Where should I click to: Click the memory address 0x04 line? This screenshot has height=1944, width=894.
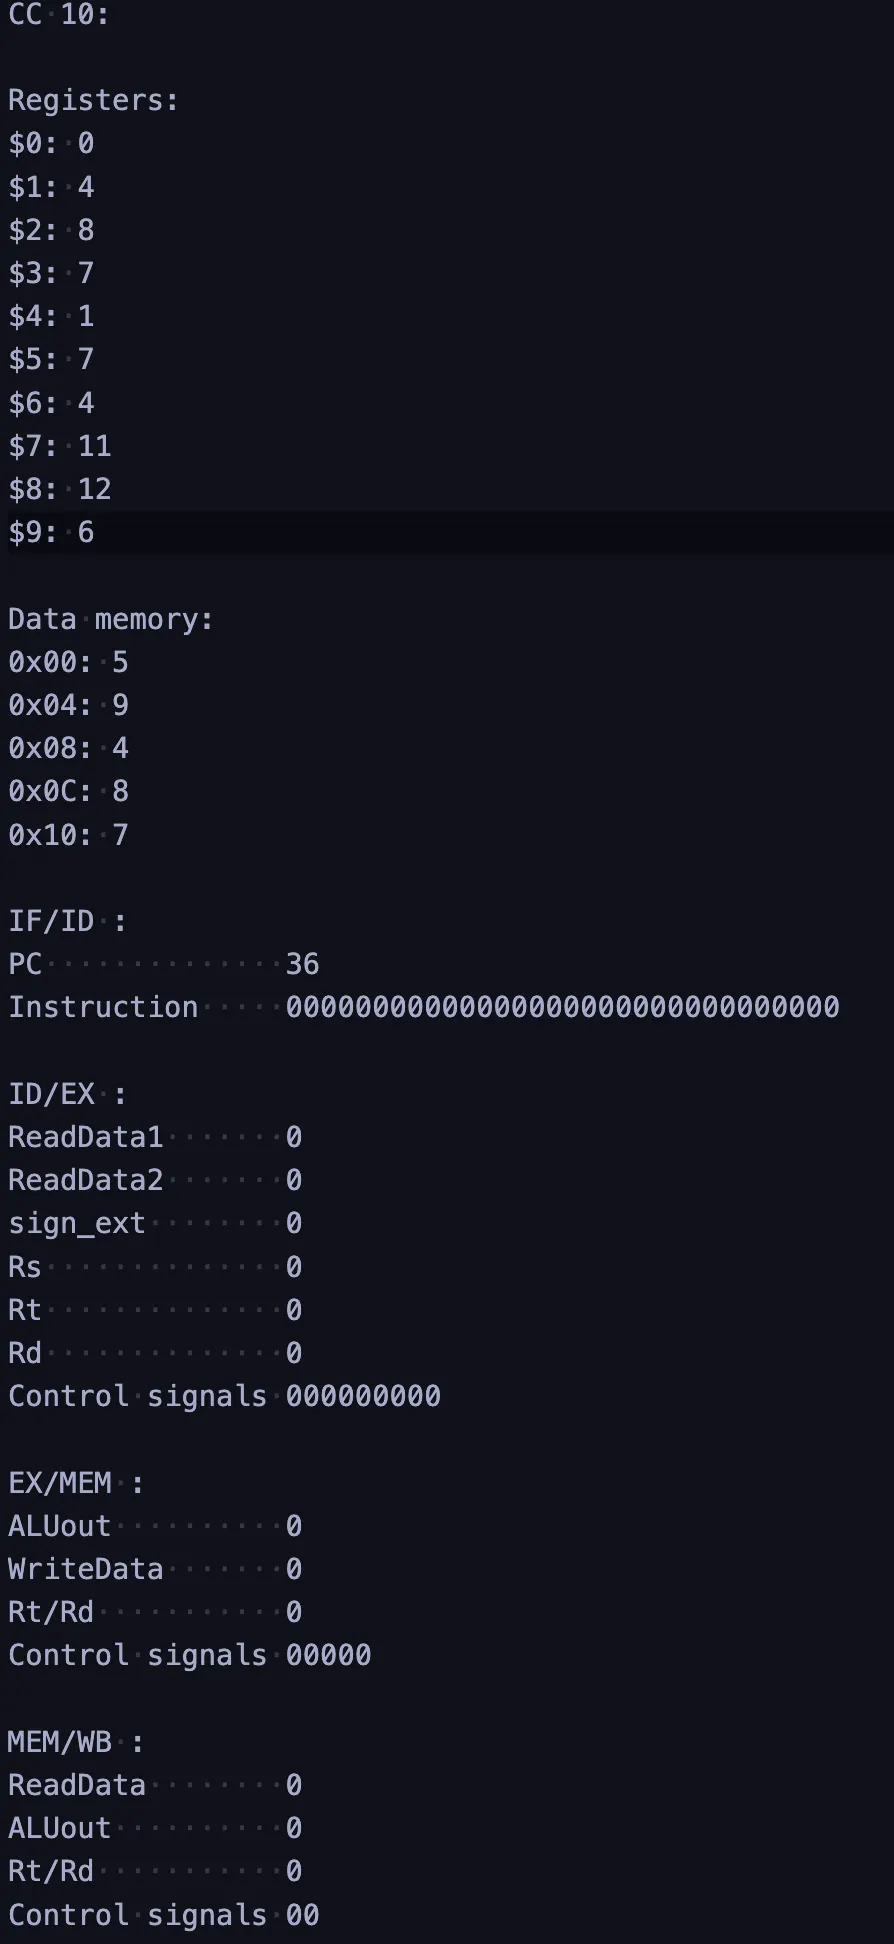pyautogui.click(x=68, y=706)
